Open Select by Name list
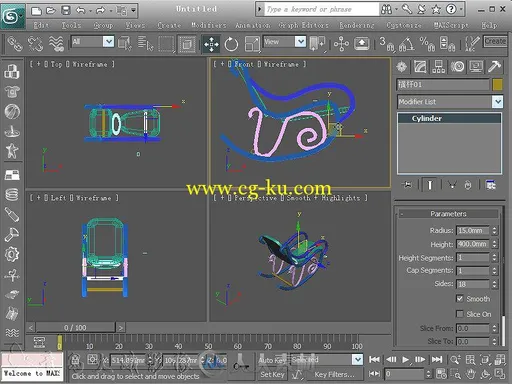Screen dimensions: 512x384 click(x=145, y=44)
